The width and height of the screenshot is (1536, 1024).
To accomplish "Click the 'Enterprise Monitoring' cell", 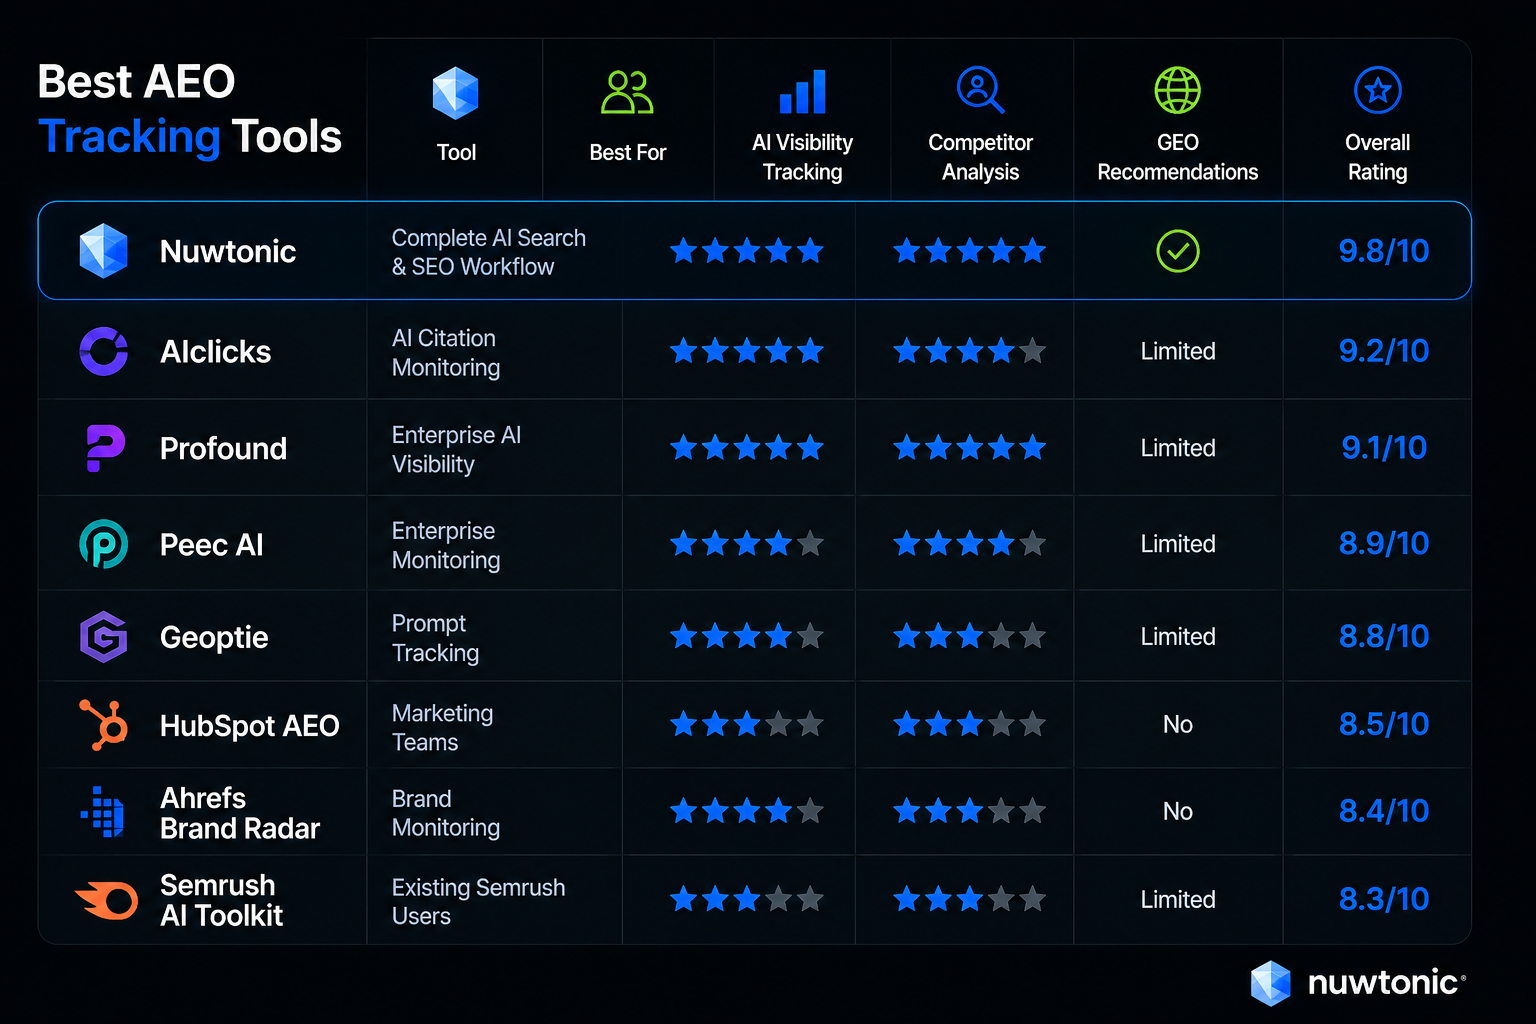I will (x=446, y=546).
